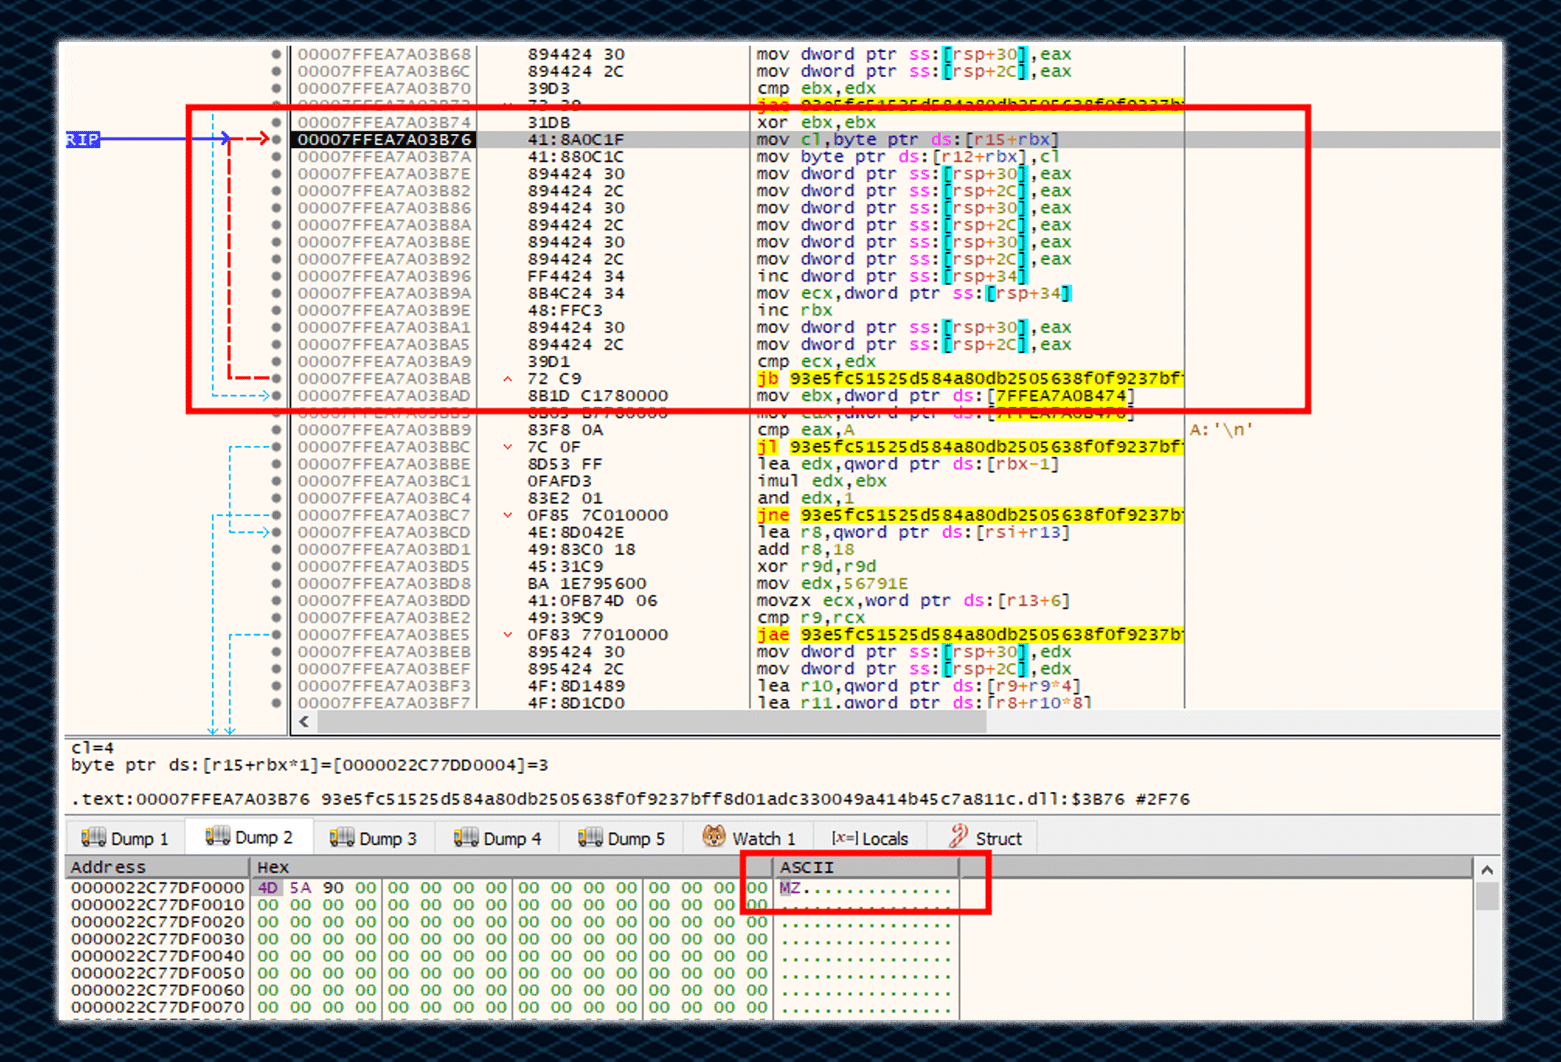Click the byte ptr ds:[r15+rbx*1] info line
This screenshot has height=1062, width=1561.
point(309,765)
